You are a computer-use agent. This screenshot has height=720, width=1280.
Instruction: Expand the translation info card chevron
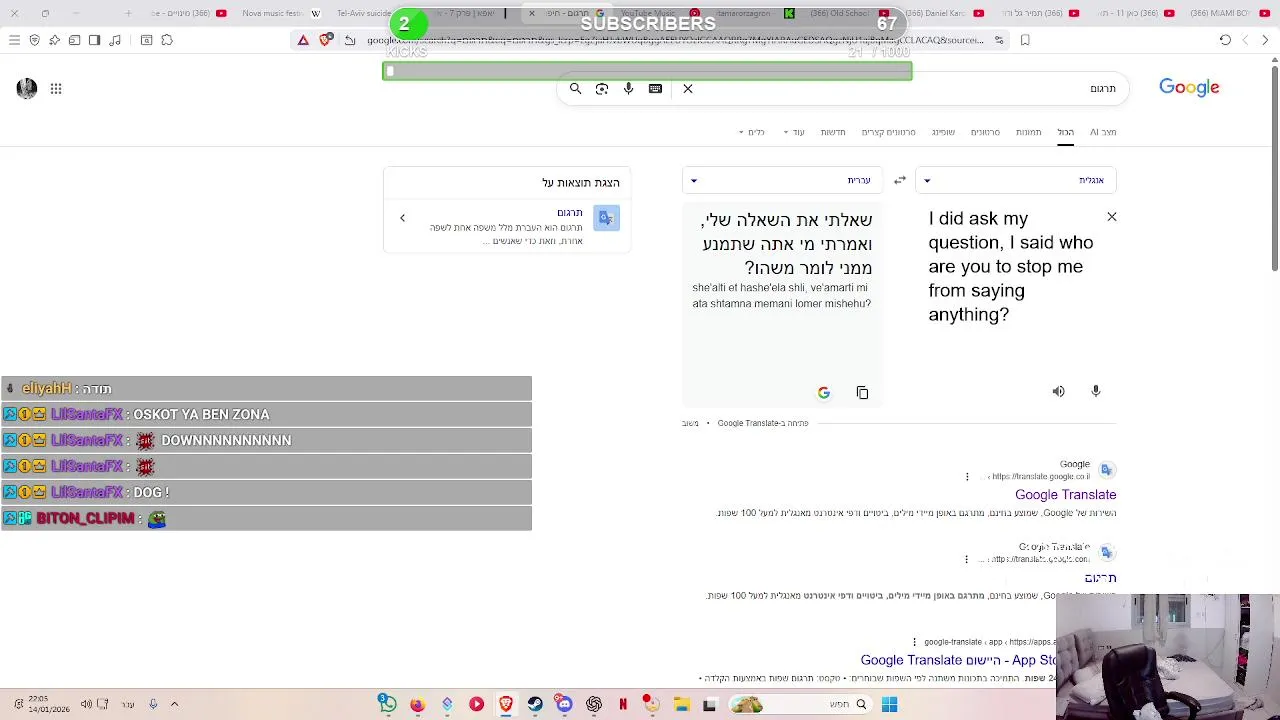(402, 218)
